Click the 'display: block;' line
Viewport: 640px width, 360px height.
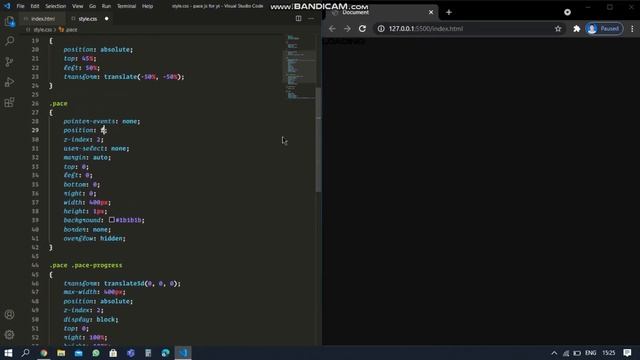tap(91, 319)
